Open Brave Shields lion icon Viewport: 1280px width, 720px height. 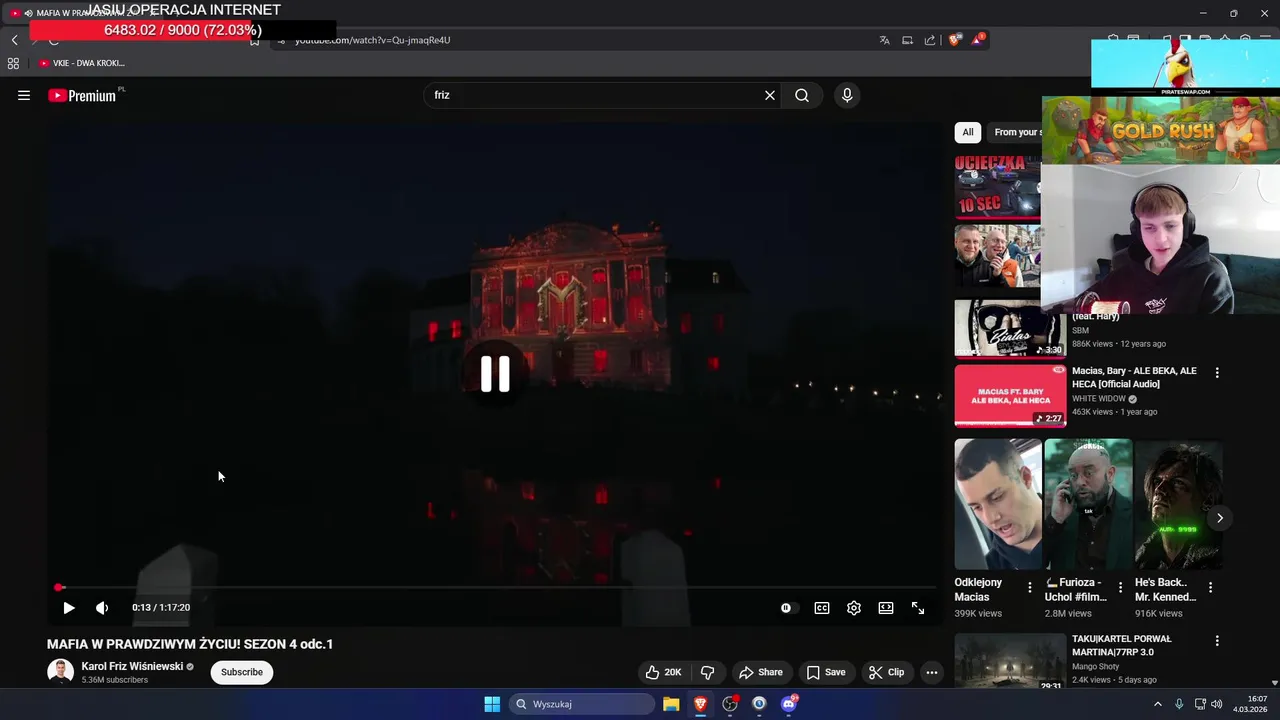pos(955,40)
